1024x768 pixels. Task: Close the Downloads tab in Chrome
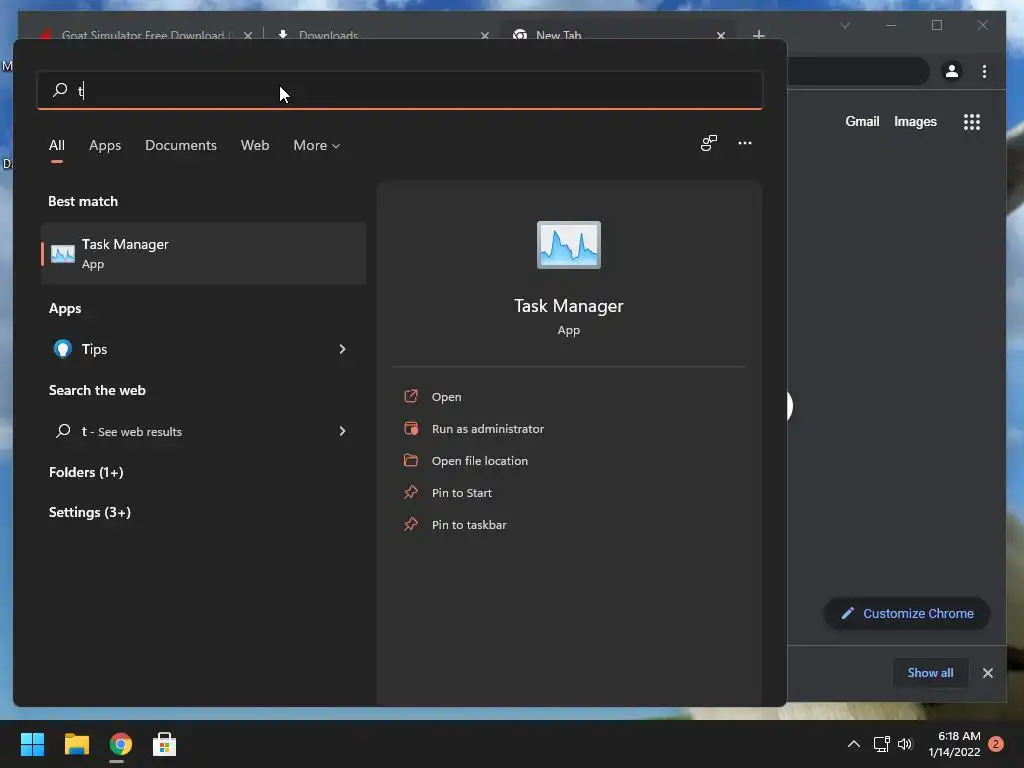click(x=485, y=35)
